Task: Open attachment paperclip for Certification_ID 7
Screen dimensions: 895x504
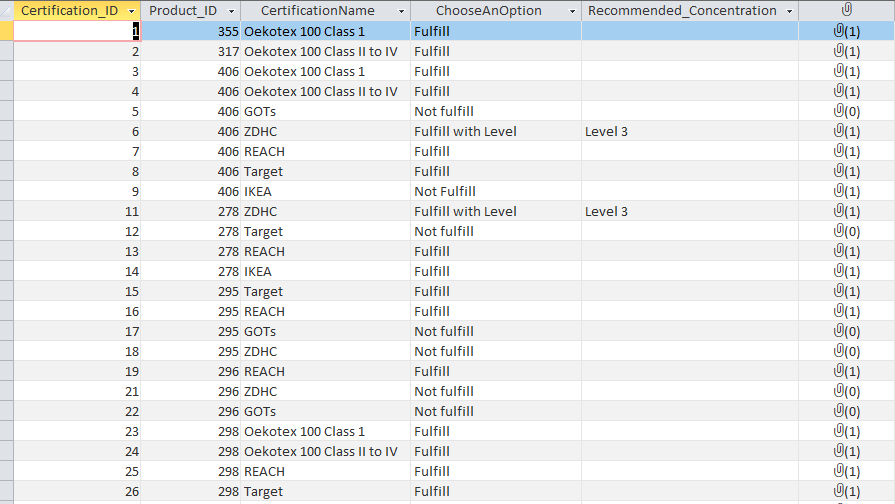Action: (838, 151)
